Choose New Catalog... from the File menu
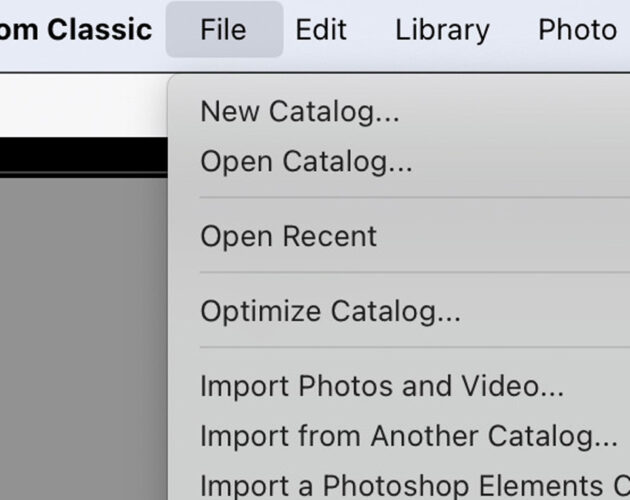This screenshot has width=630, height=500. (399, 111)
